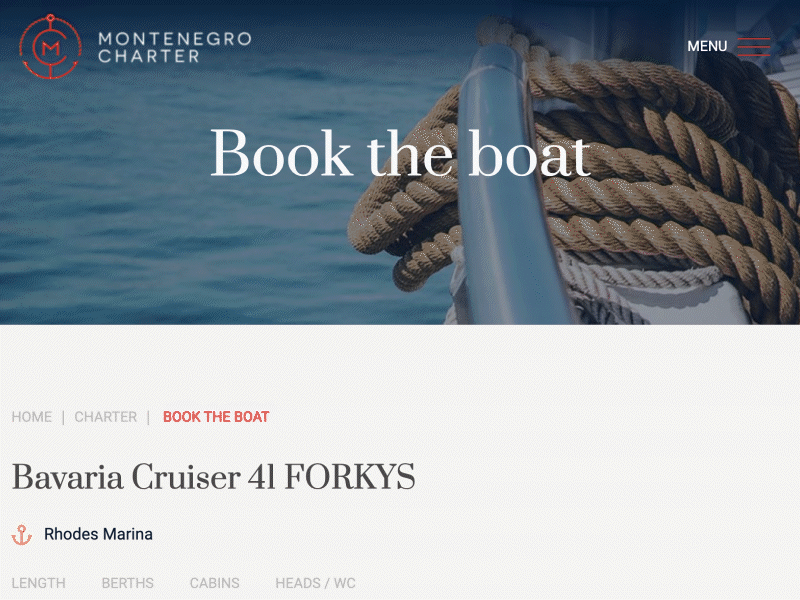800x600 pixels.
Task: Click the Rhodes Marina location text
Action: tap(98, 534)
